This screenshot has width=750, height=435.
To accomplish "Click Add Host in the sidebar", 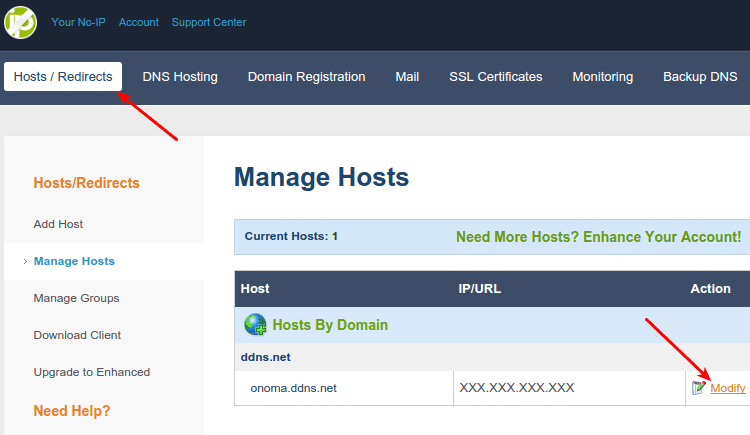I will tap(58, 224).
